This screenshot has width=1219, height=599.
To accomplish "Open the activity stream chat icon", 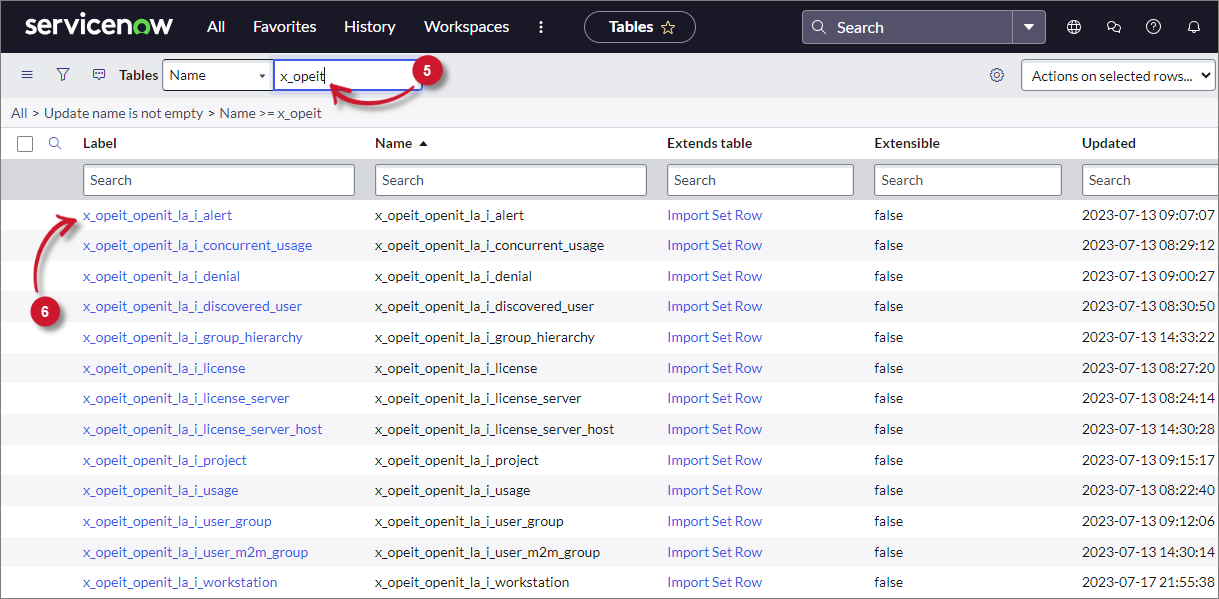I will pos(99,75).
